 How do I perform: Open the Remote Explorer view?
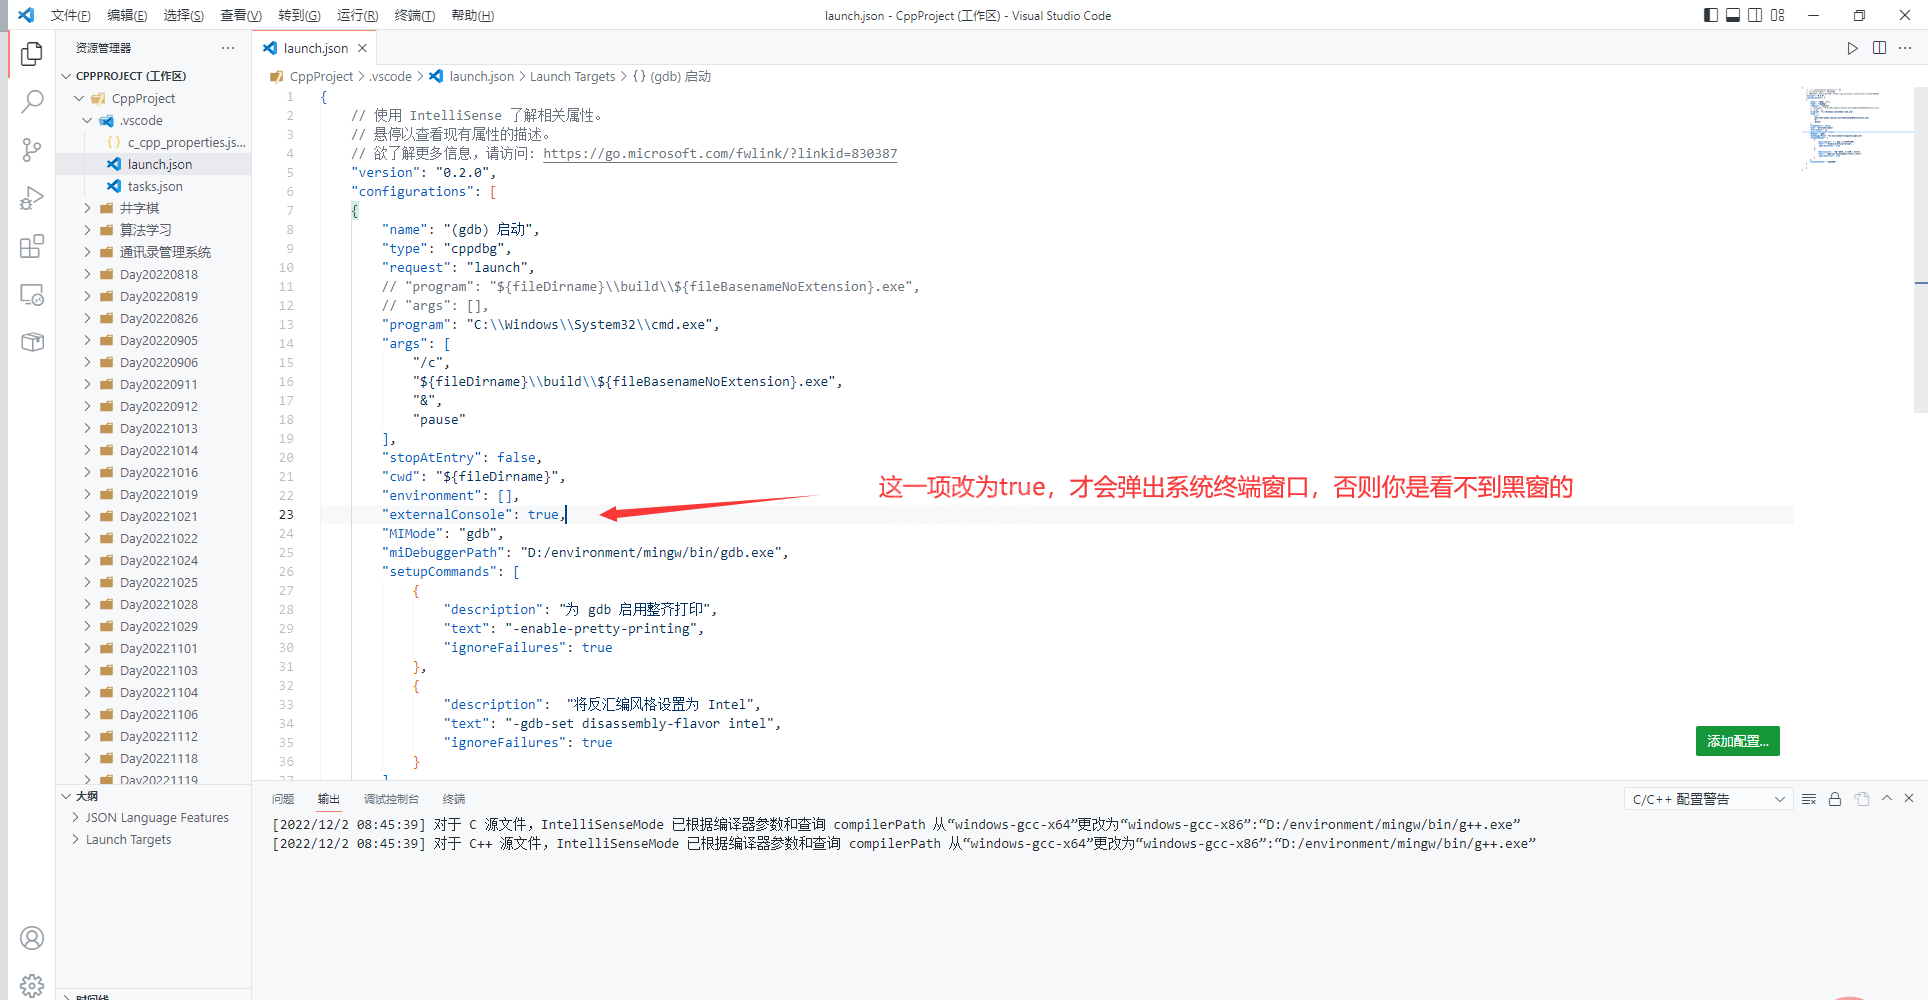point(32,295)
